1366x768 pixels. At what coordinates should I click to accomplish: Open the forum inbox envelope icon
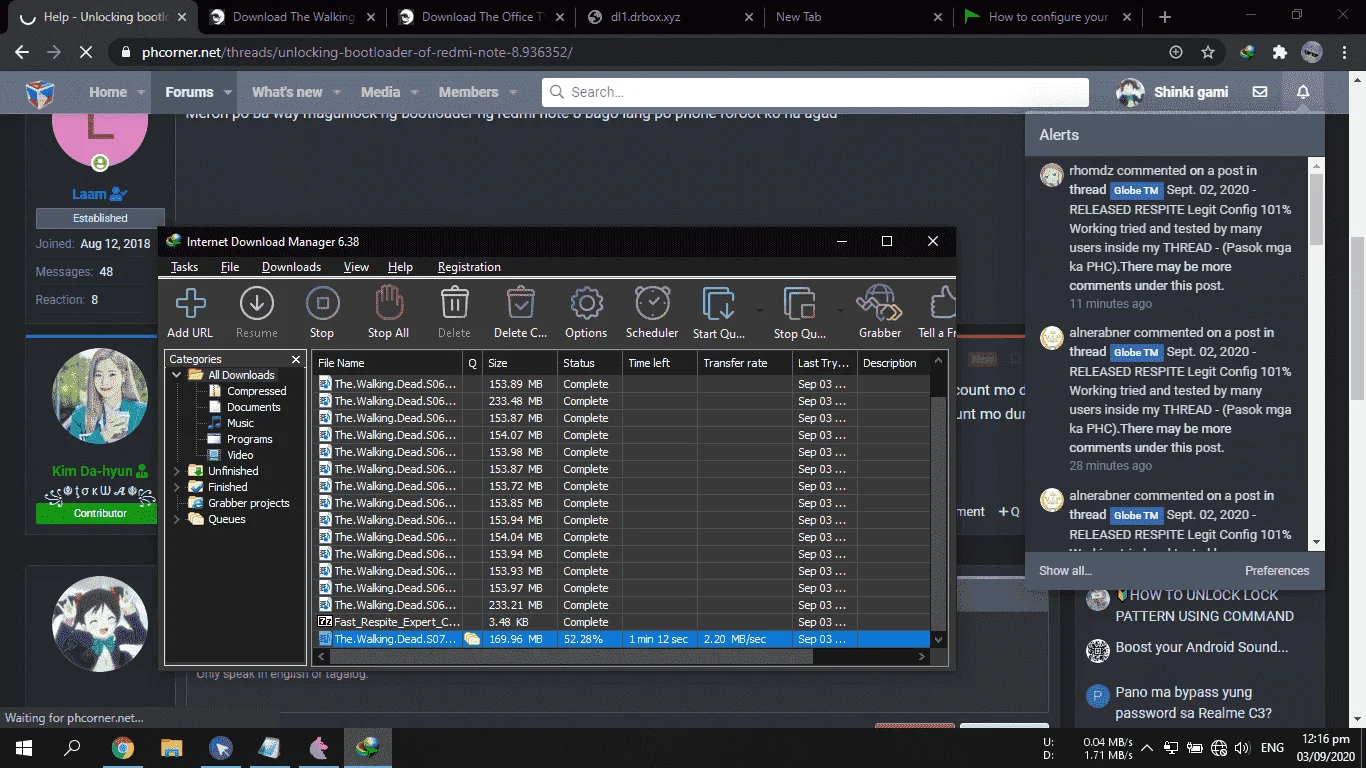click(x=1260, y=92)
